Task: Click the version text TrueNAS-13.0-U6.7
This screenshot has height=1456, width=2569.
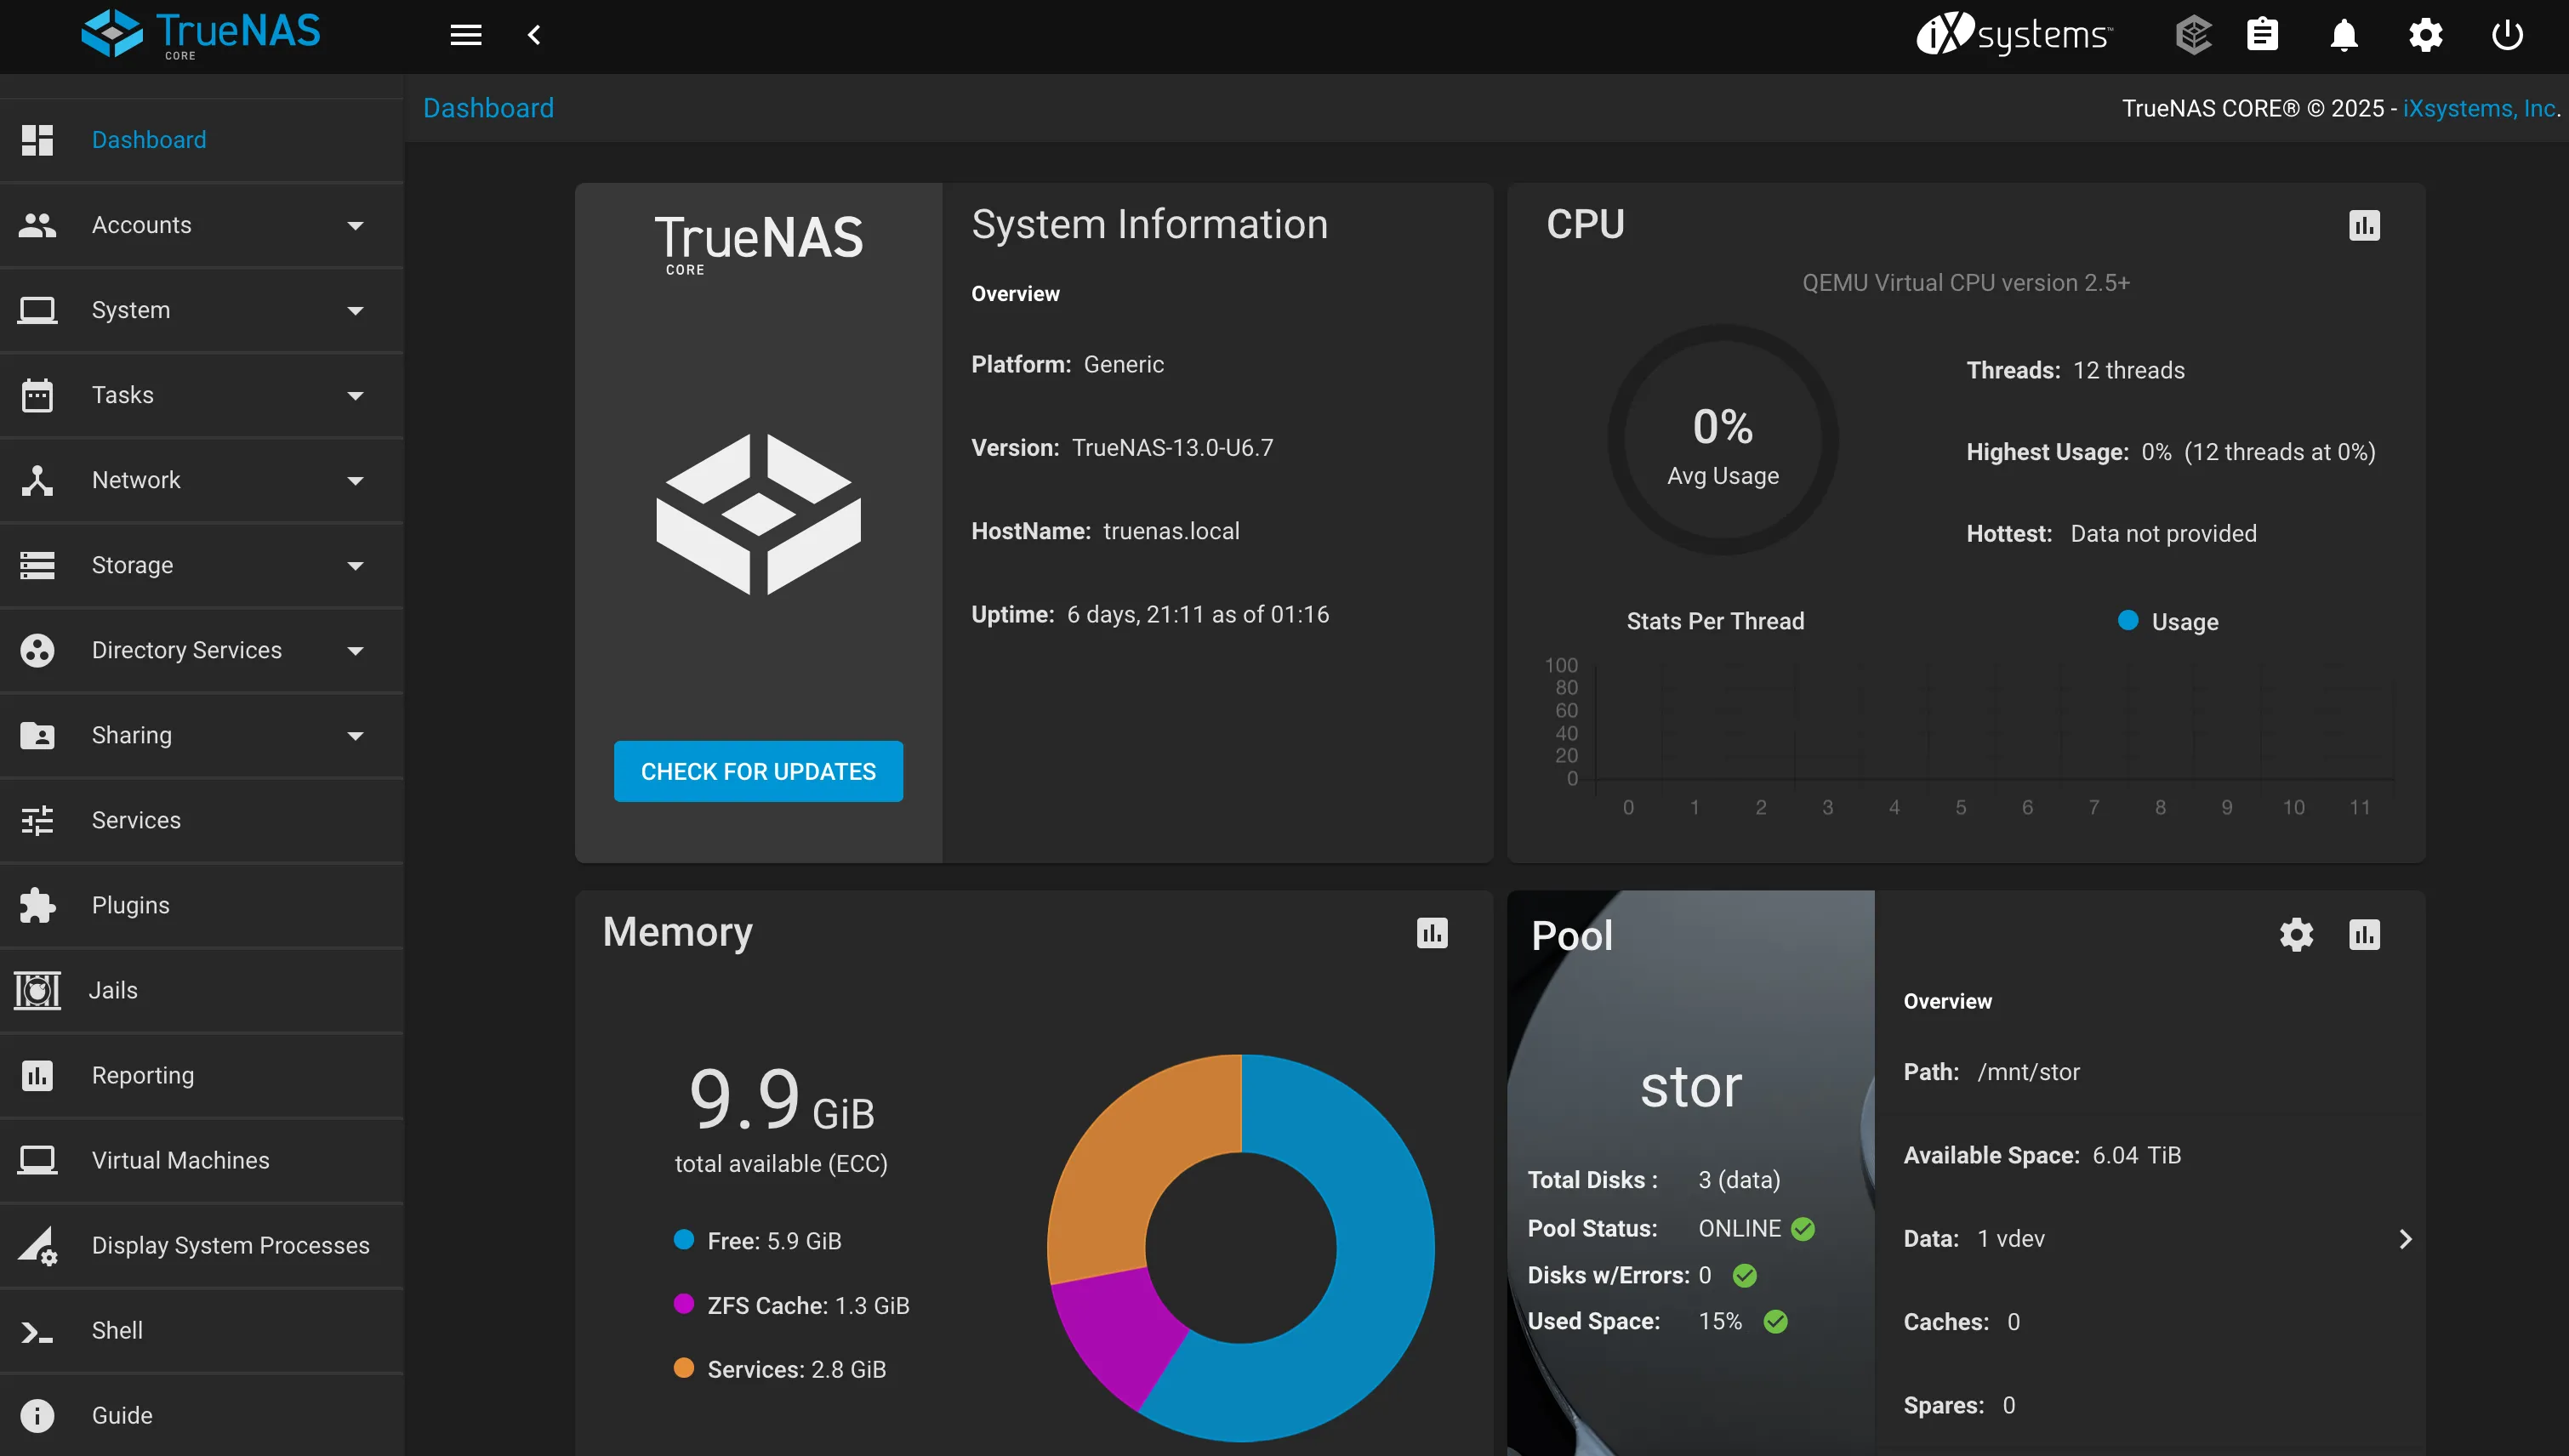Action: 1173,448
